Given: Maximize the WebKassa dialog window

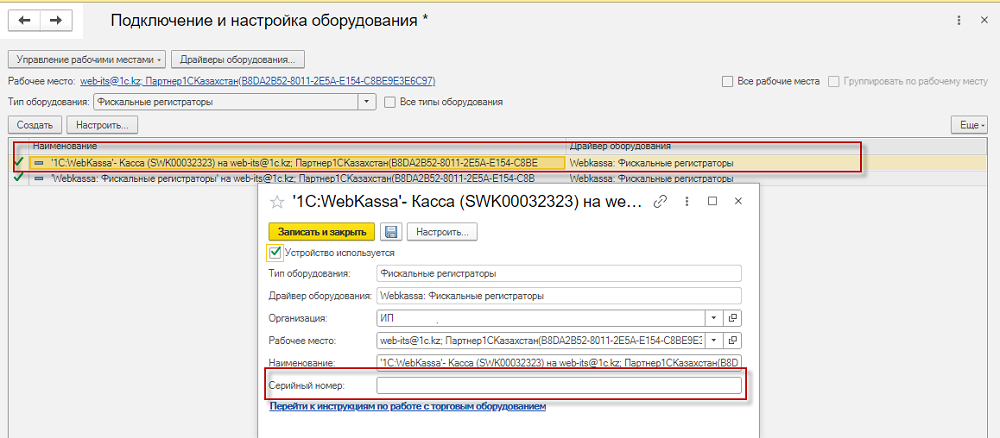Looking at the screenshot, I should point(712,201).
